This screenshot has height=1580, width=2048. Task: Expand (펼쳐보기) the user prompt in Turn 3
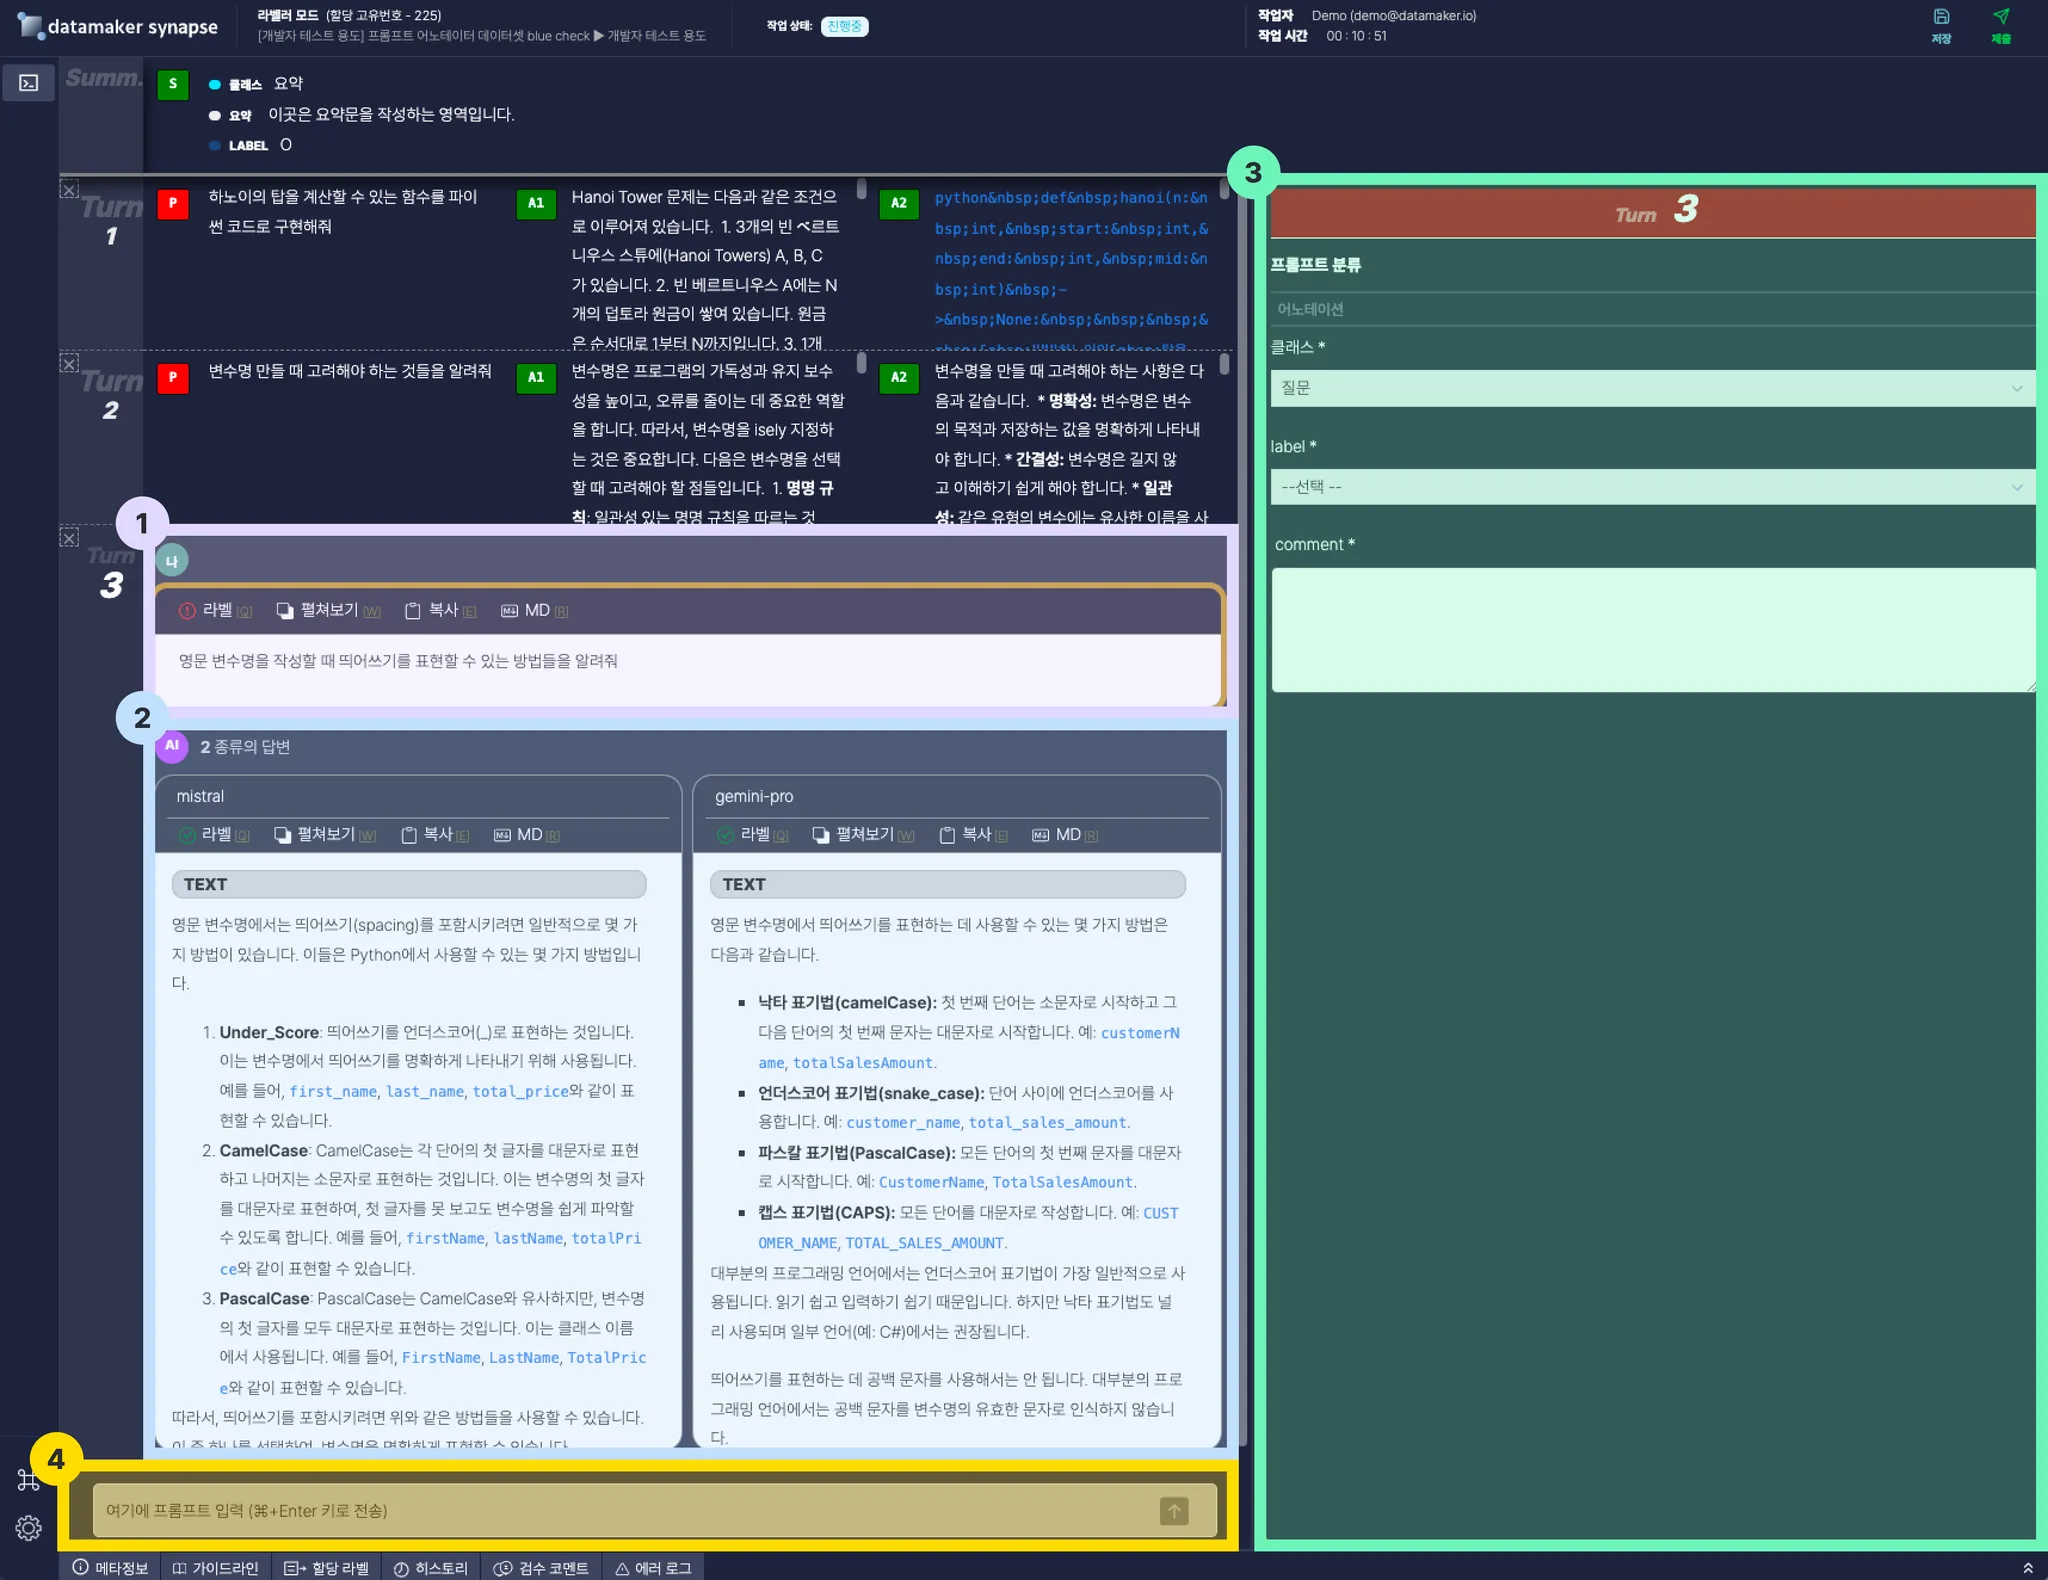(x=328, y=610)
